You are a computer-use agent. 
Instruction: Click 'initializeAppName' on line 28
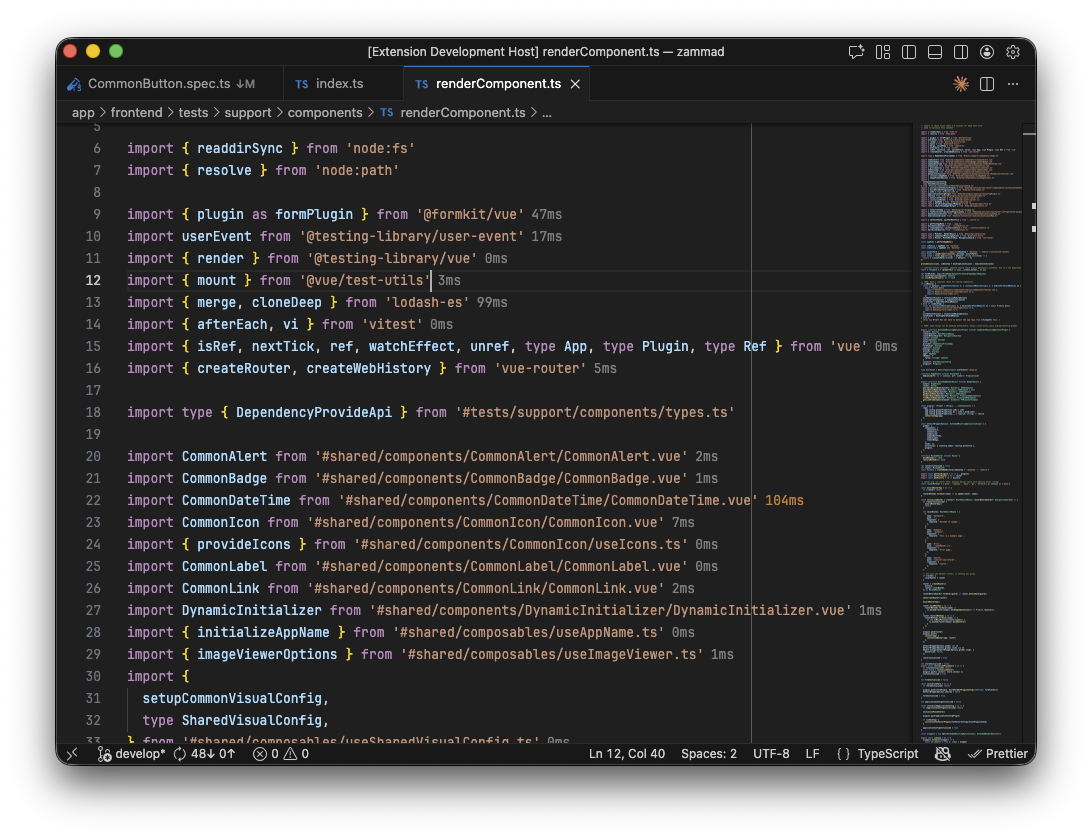click(263, 633)
